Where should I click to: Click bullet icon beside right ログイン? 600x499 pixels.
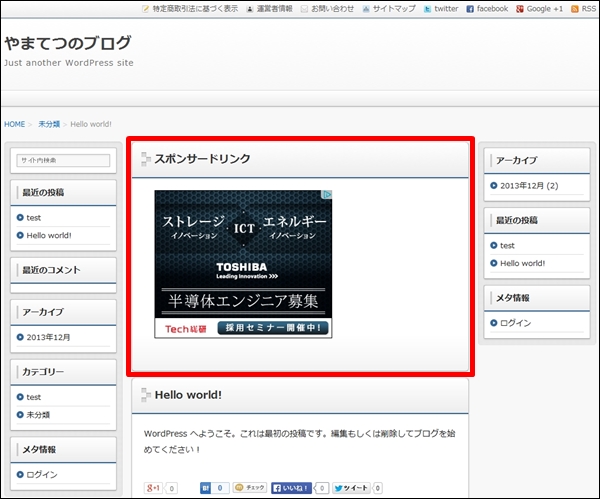click(x=494, y=323)
